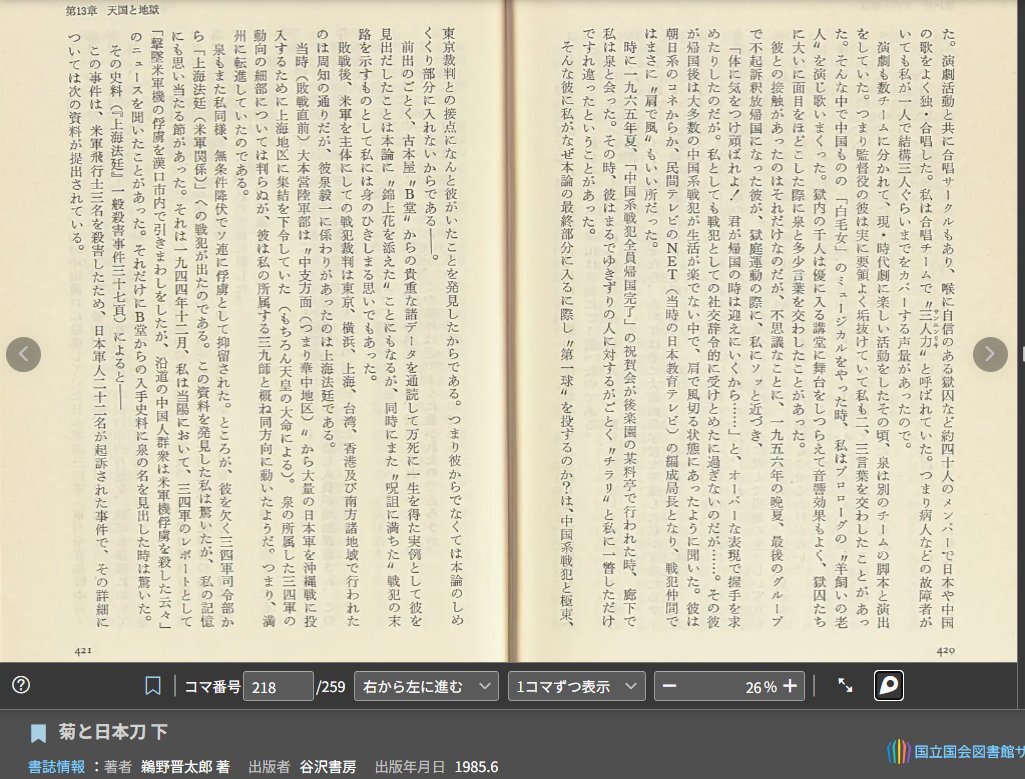The width and height of the screenshot is (1025, 779).
Task: Toggle the full-text search magnifier icon
Action: coord(888,686)
